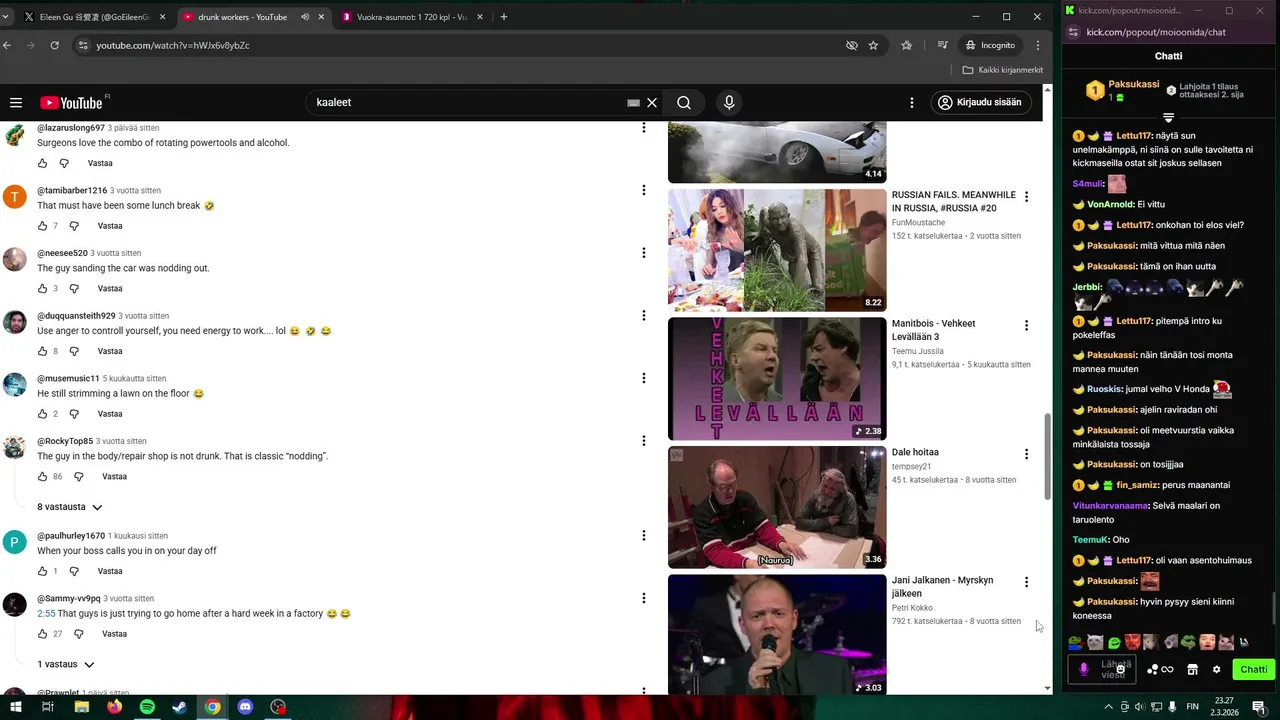Image resolution: width=1280 pixels, height=720 pixels.
Task: Go back in Chrome browser history
Action: click(7, 45)
